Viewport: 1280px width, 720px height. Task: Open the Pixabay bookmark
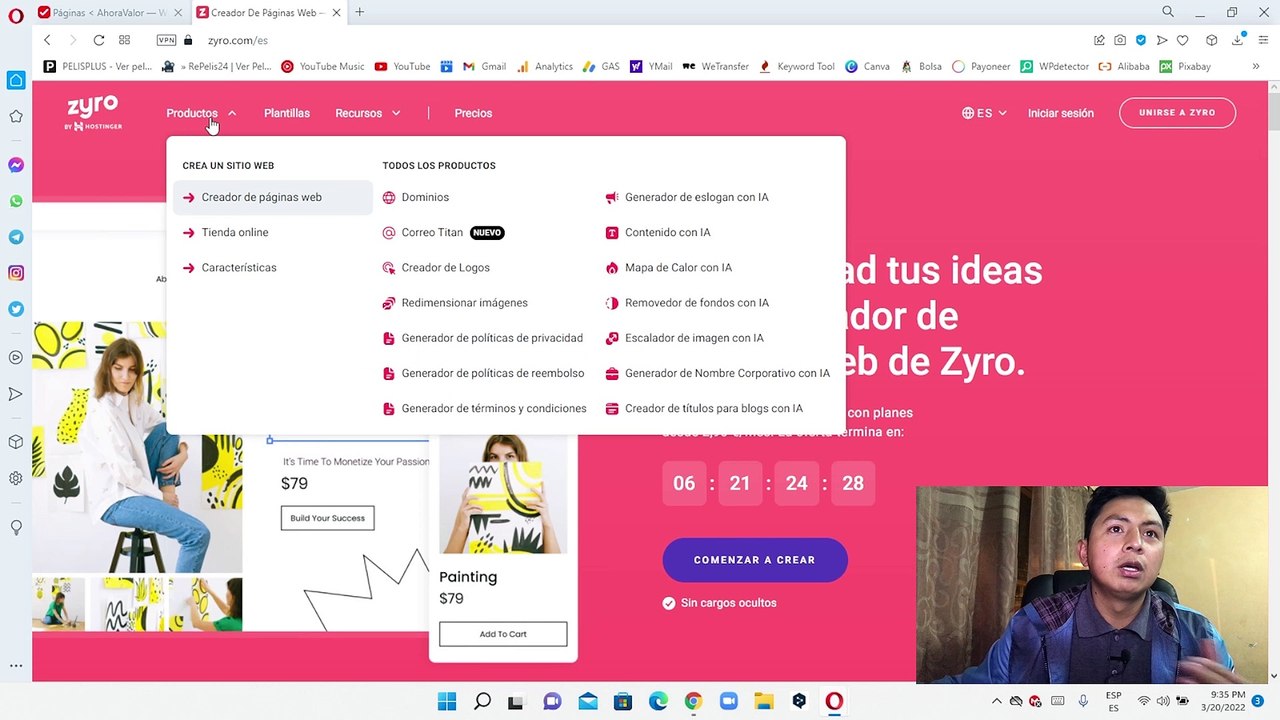point(1185,66)
